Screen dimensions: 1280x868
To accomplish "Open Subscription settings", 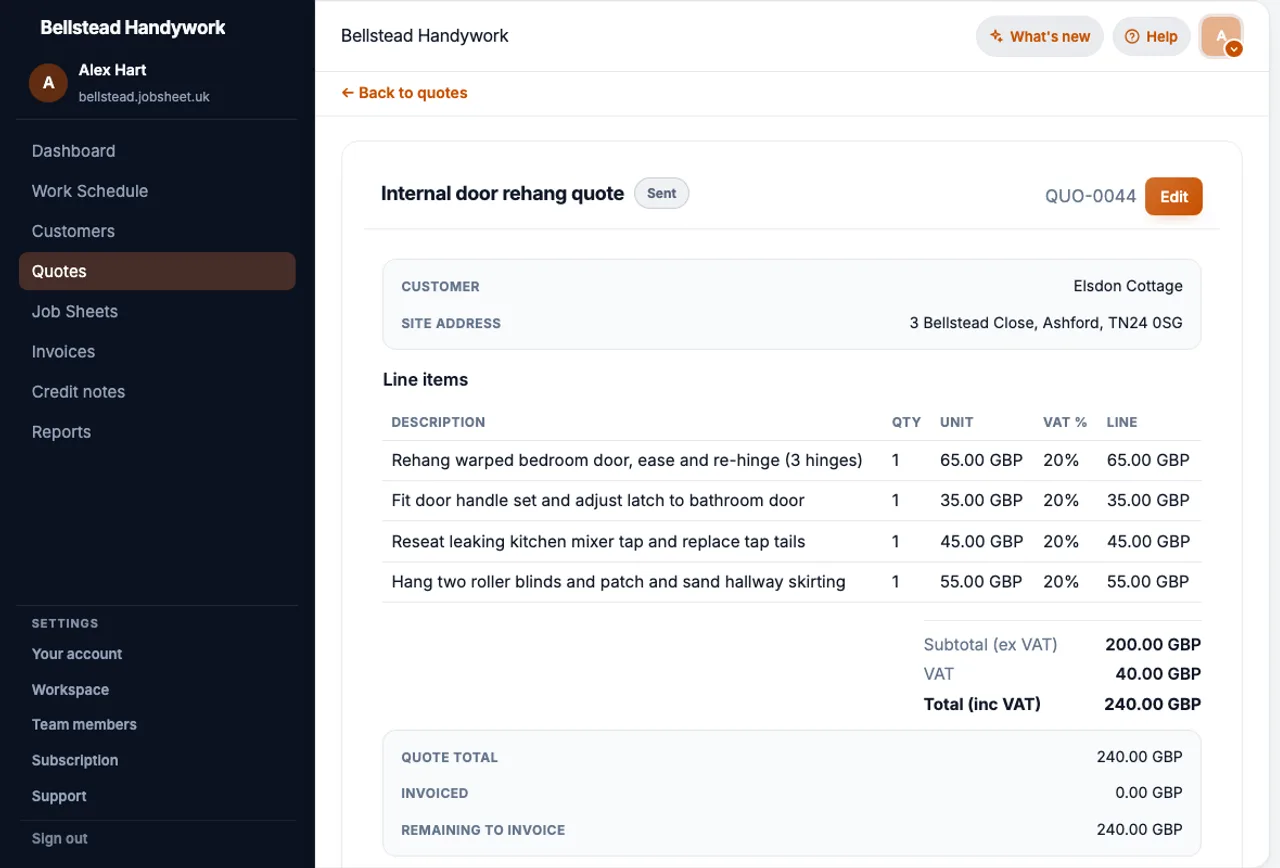I will (x=75, y=761).
